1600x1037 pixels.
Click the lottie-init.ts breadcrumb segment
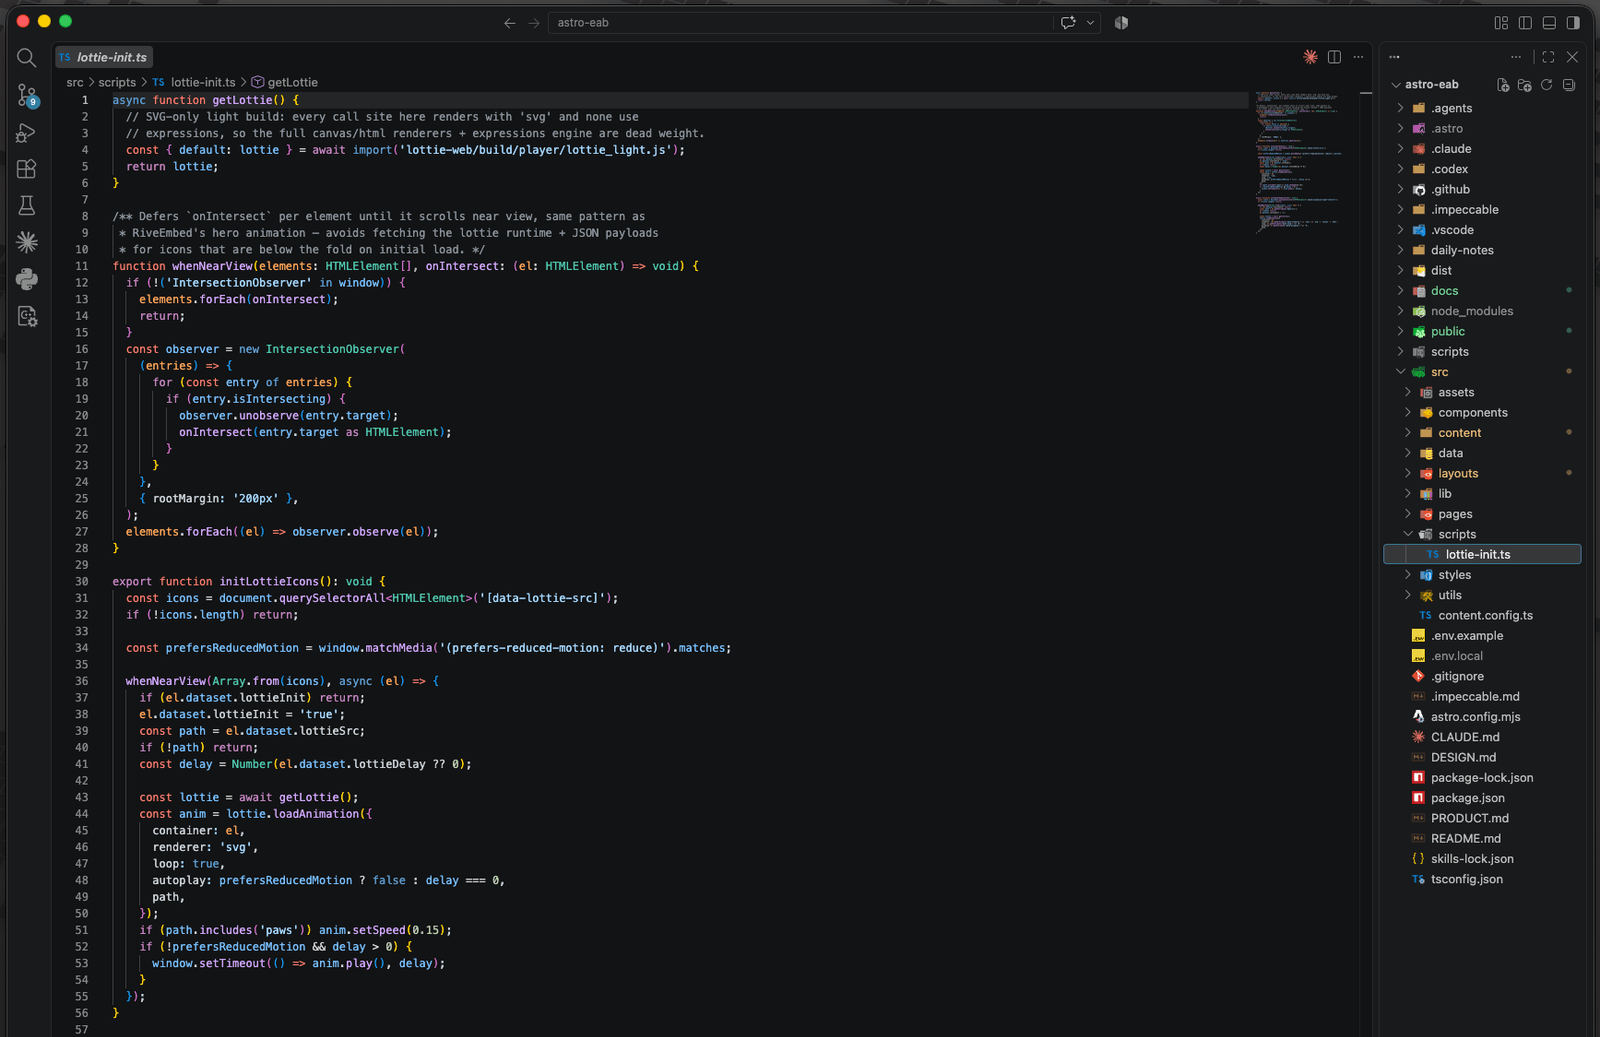(194, 82)
